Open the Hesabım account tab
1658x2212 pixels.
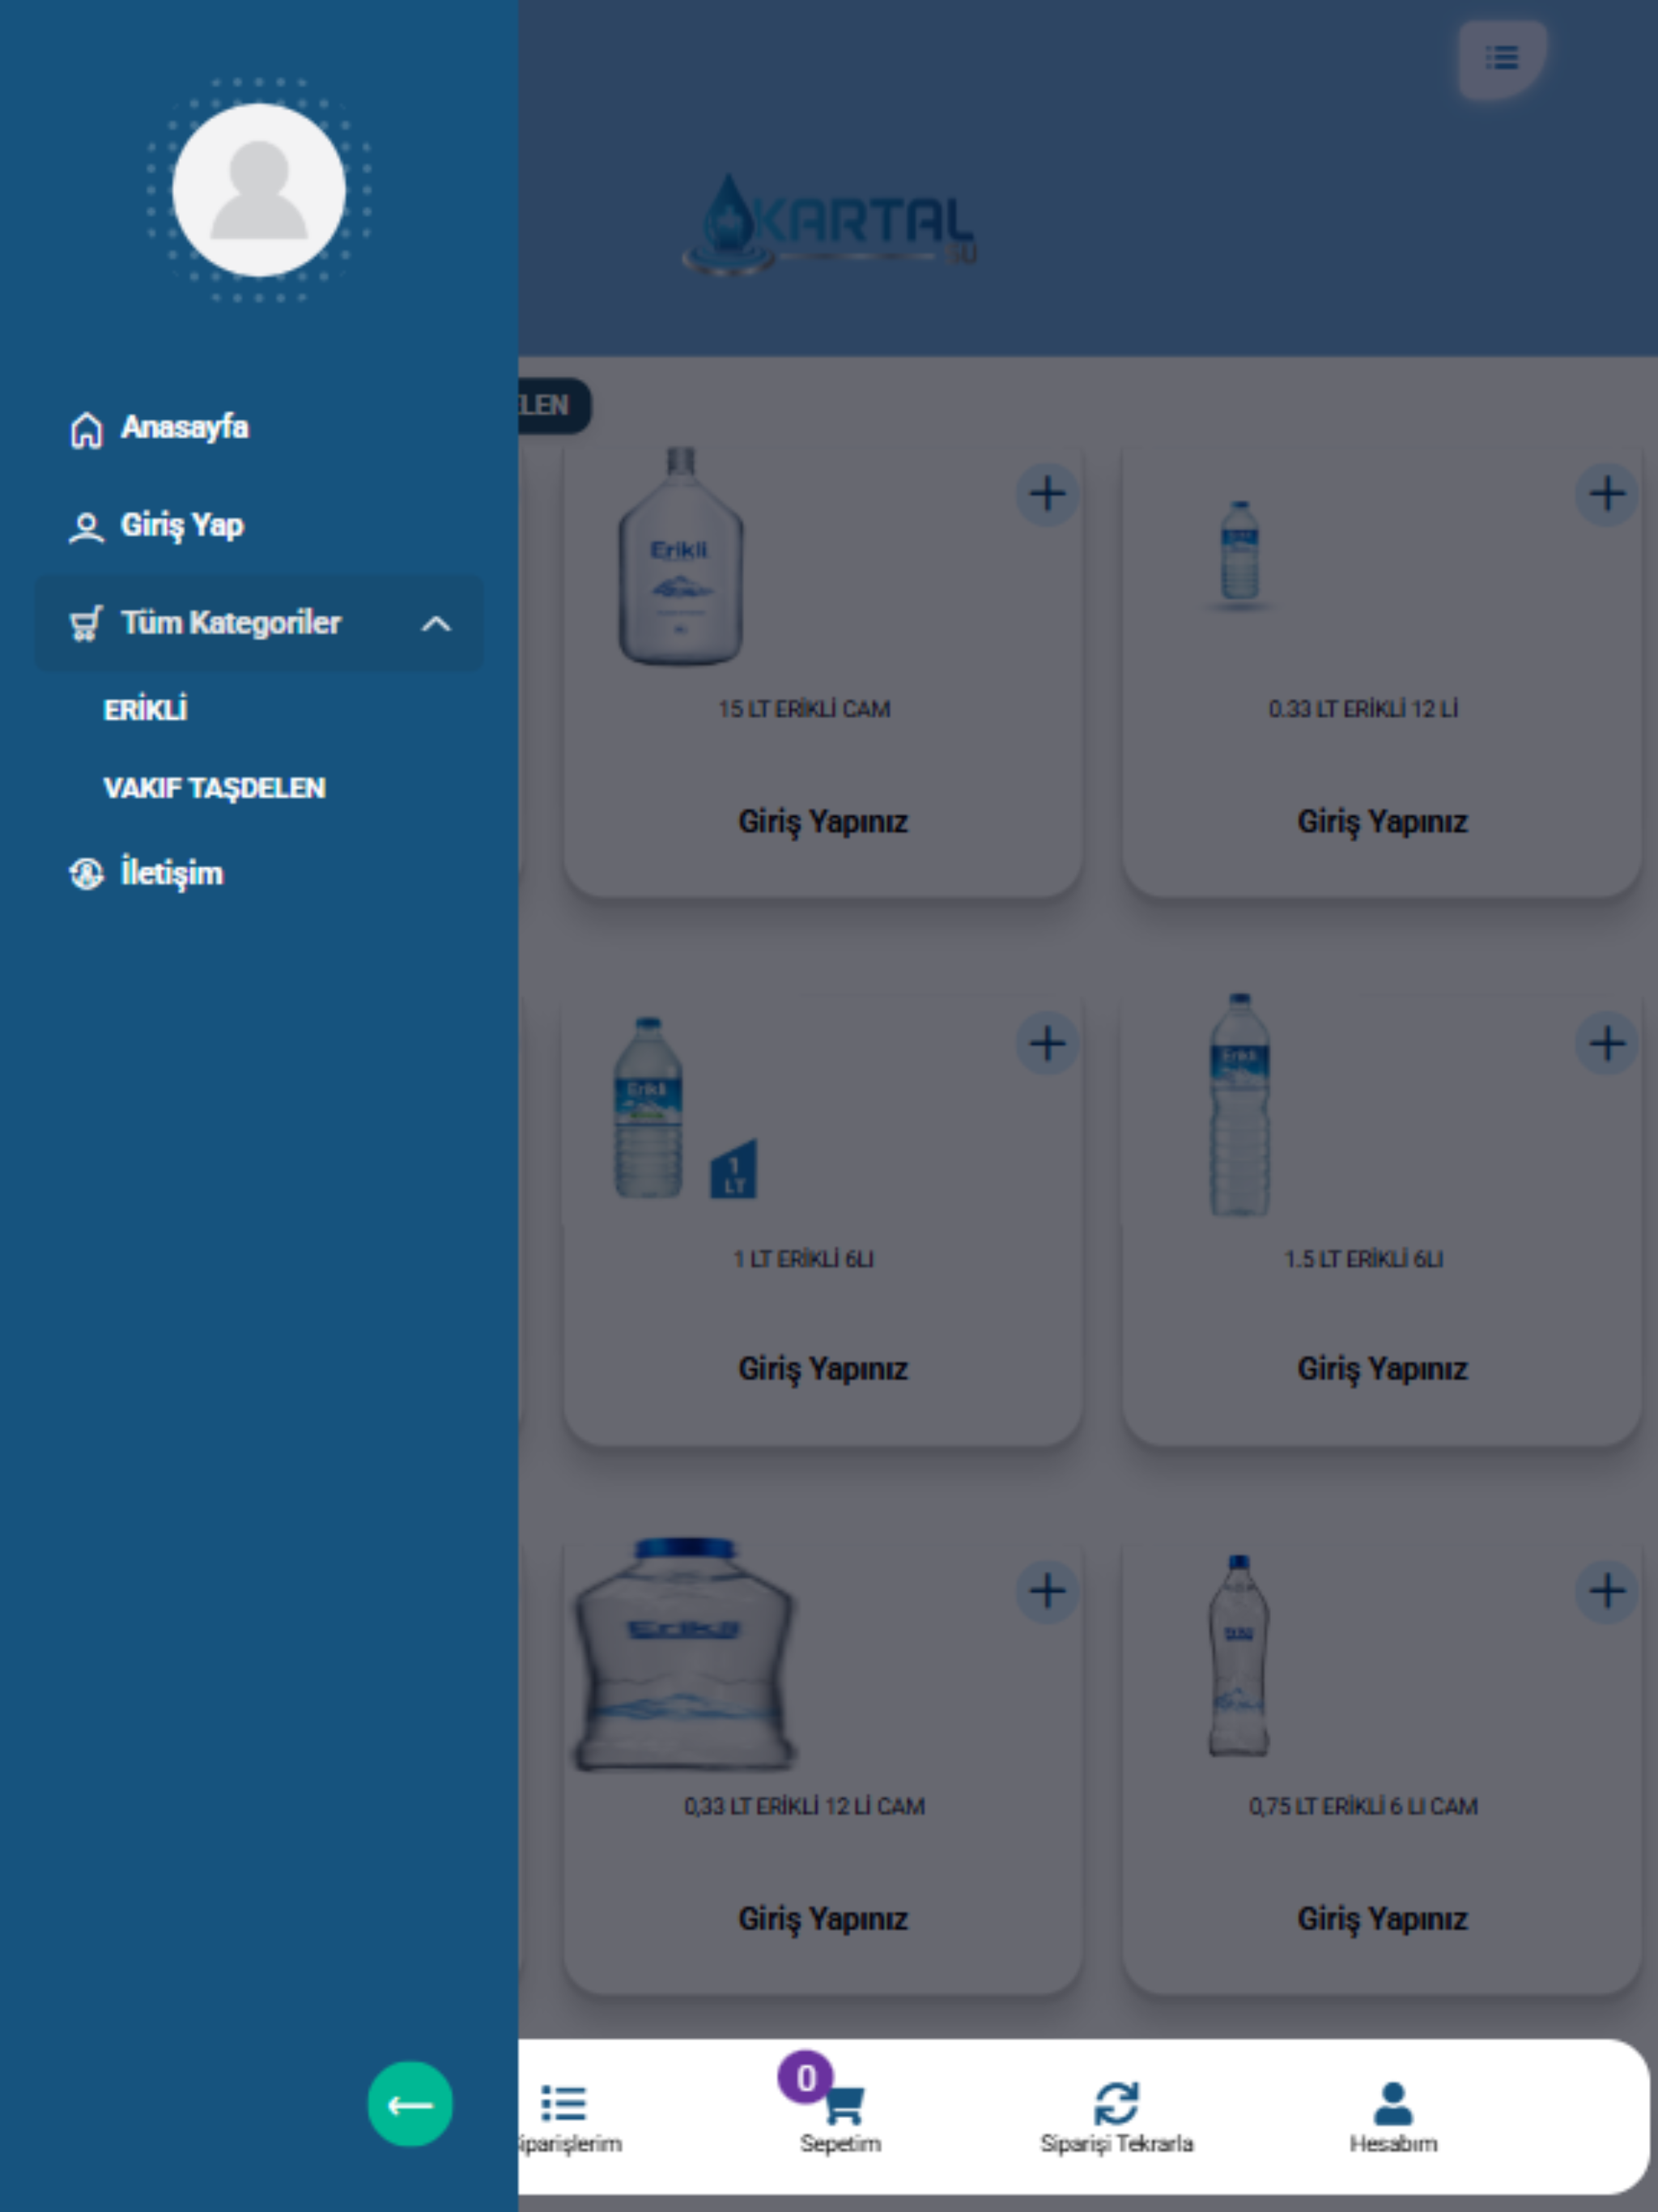coord(1393,2118)
